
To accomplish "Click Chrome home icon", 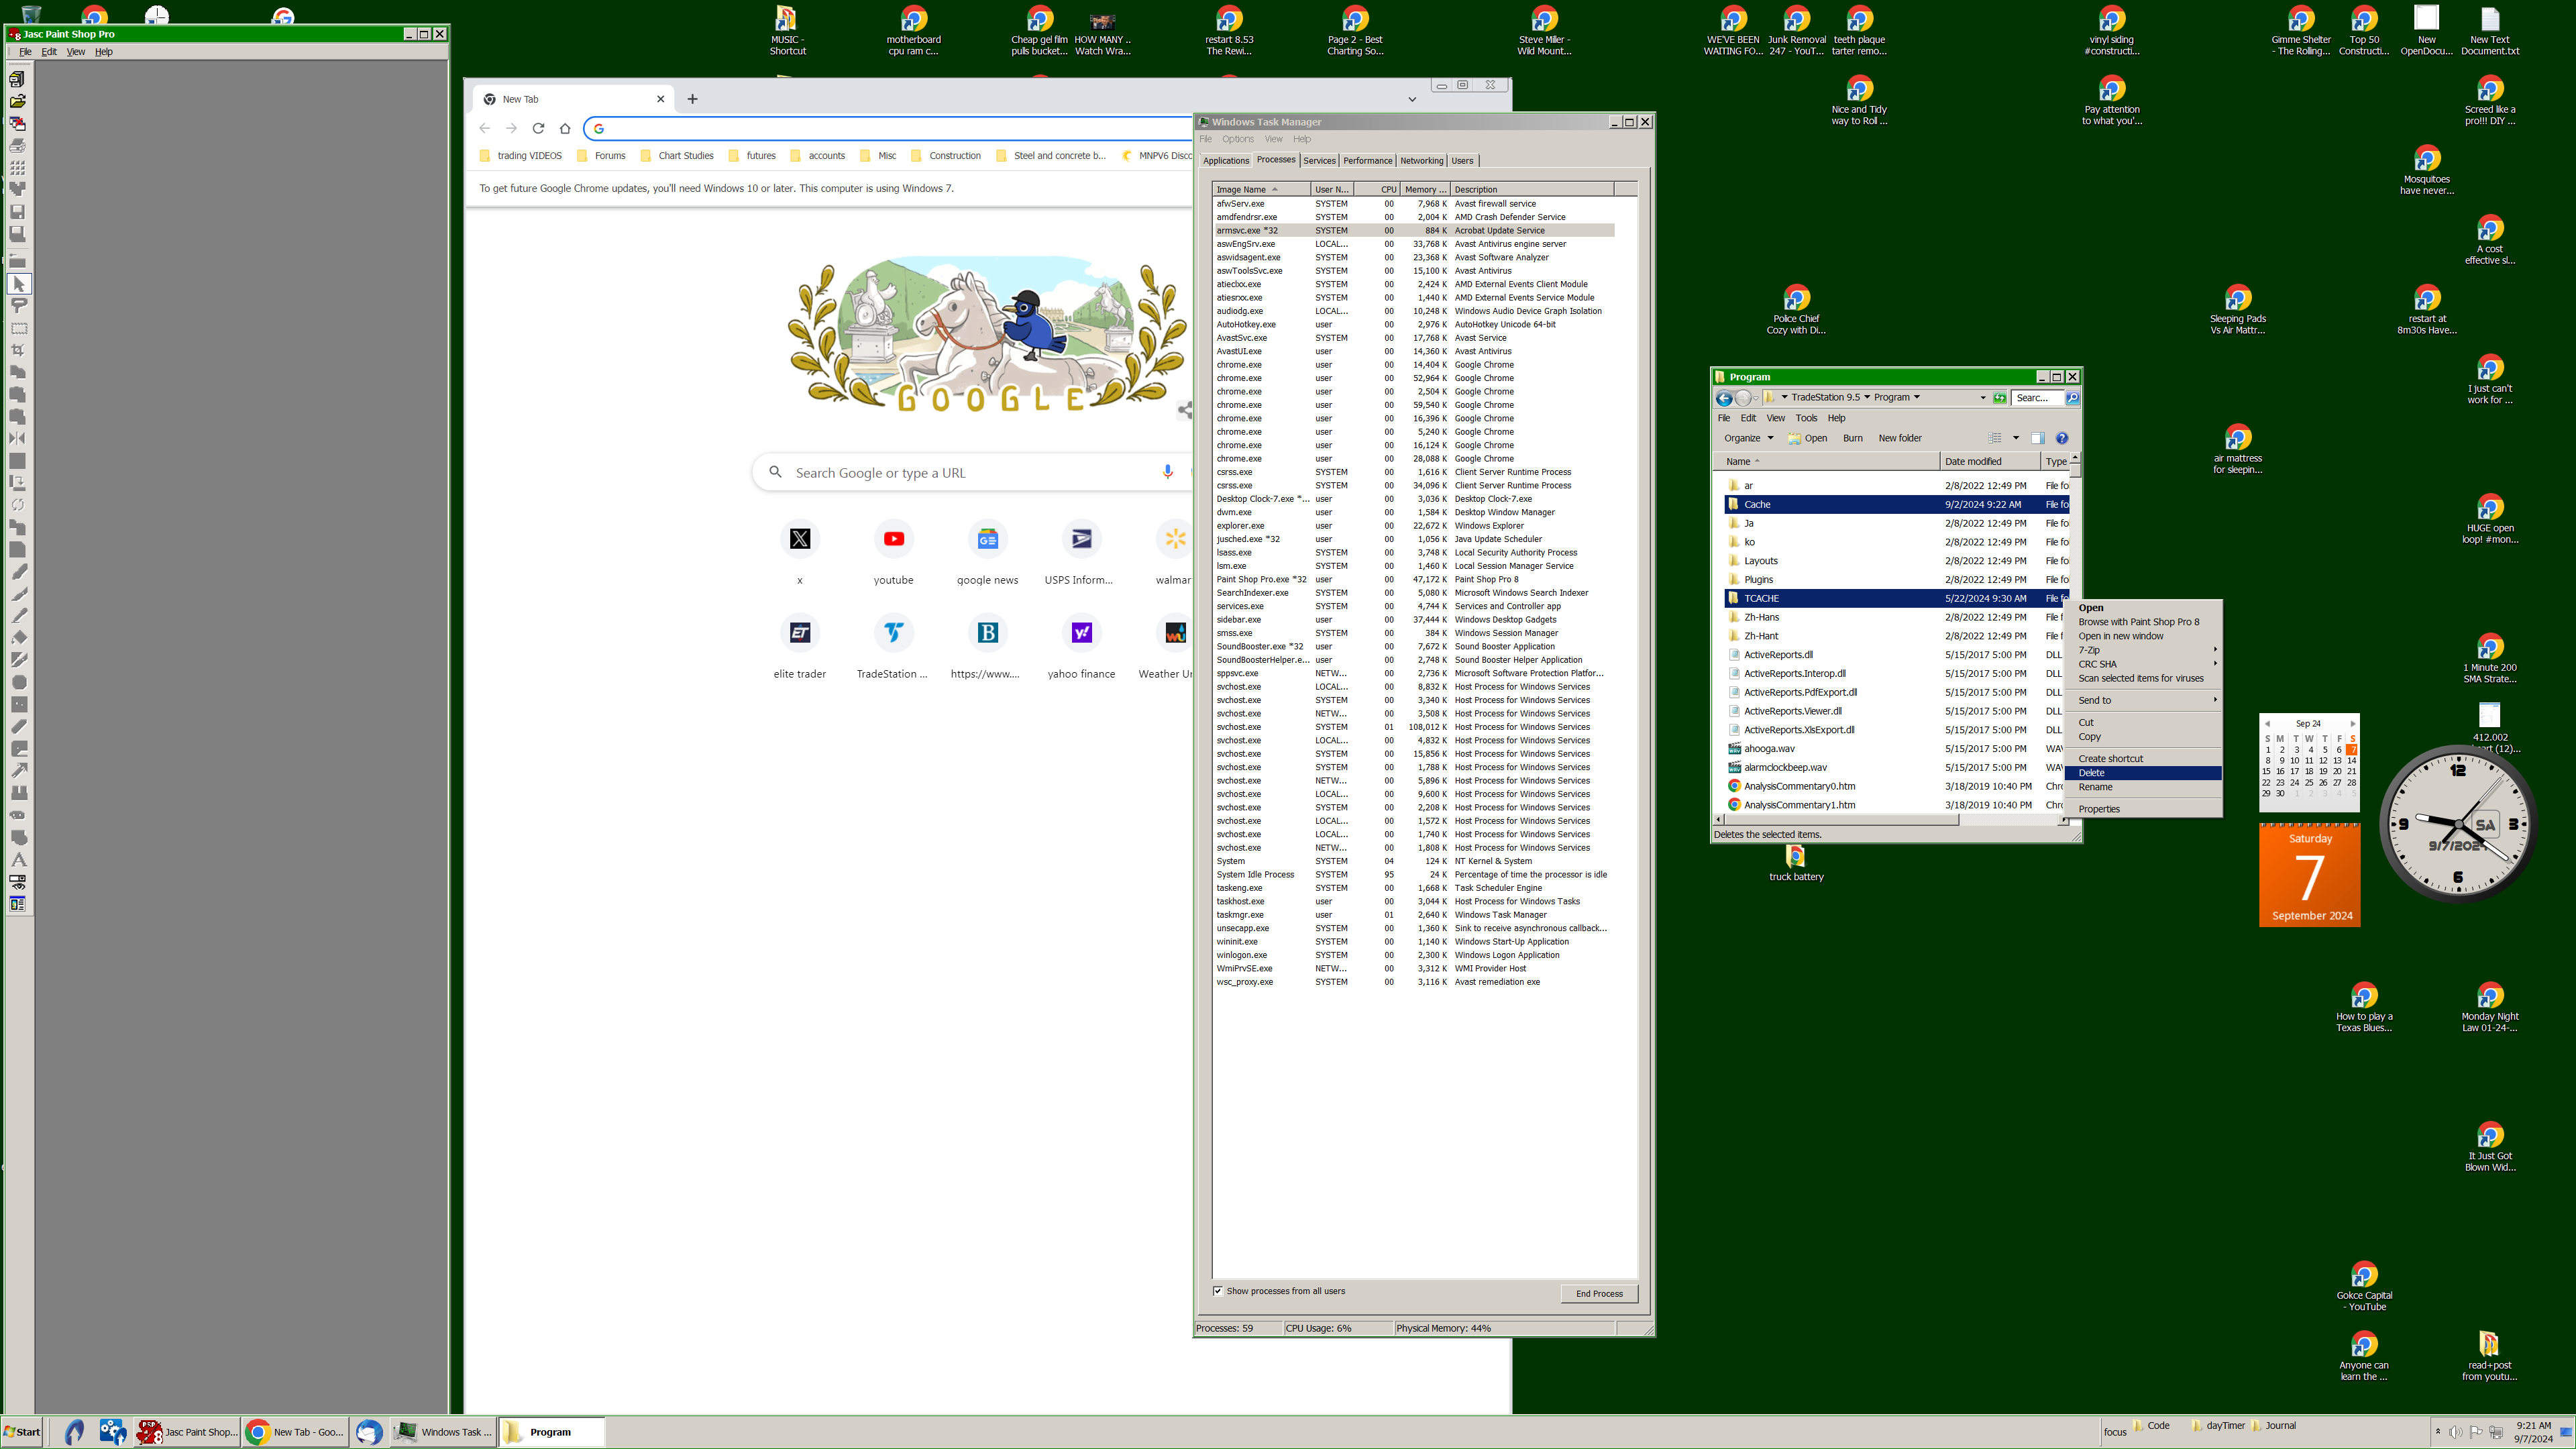I will point(565,128).
